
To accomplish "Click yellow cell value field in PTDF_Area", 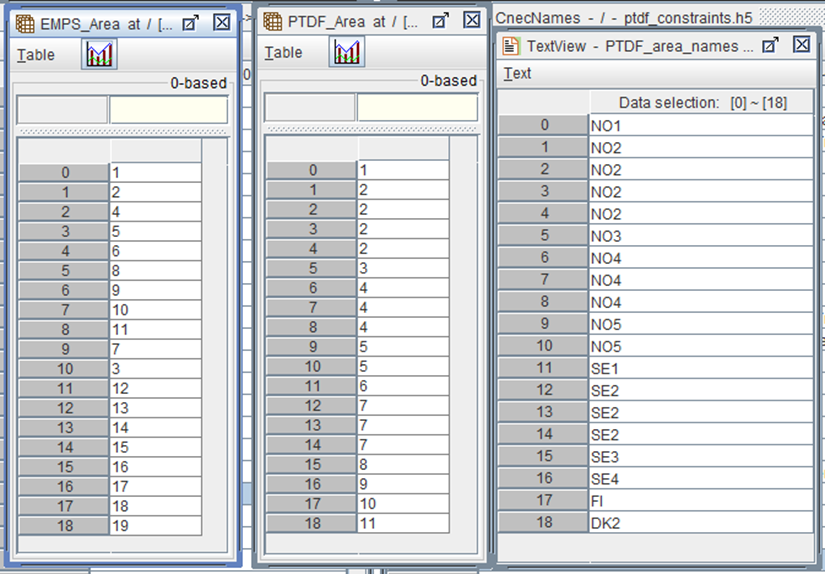I will (416, 108).
